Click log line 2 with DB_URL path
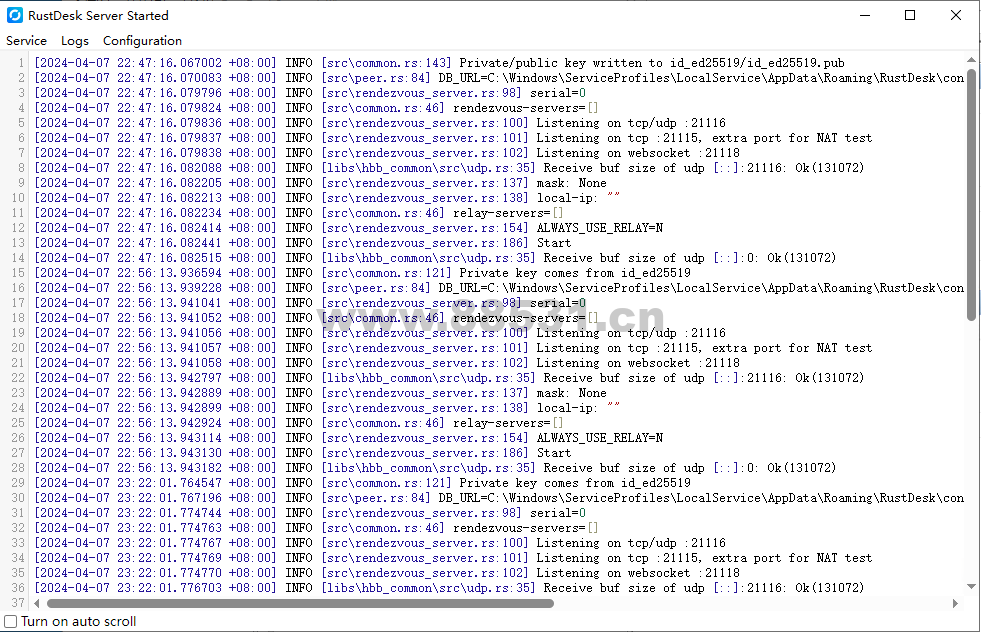Image resolution: width=981 pixels, height=632 pixels. click(x=499, y=78)
